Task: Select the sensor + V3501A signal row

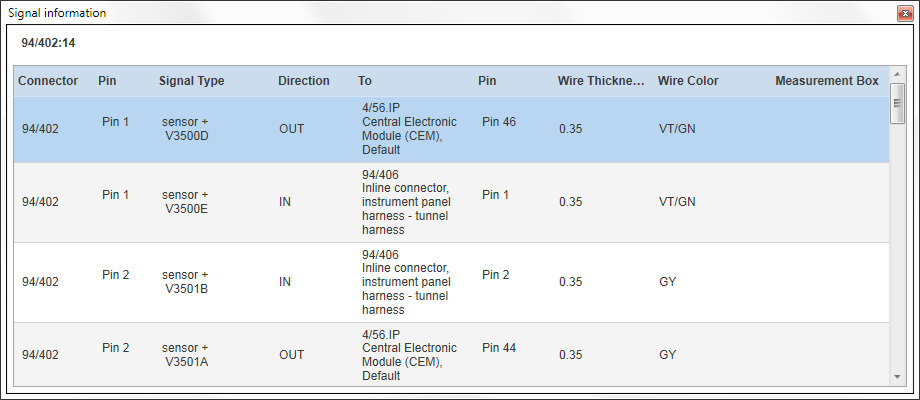Action: point(451,354)
